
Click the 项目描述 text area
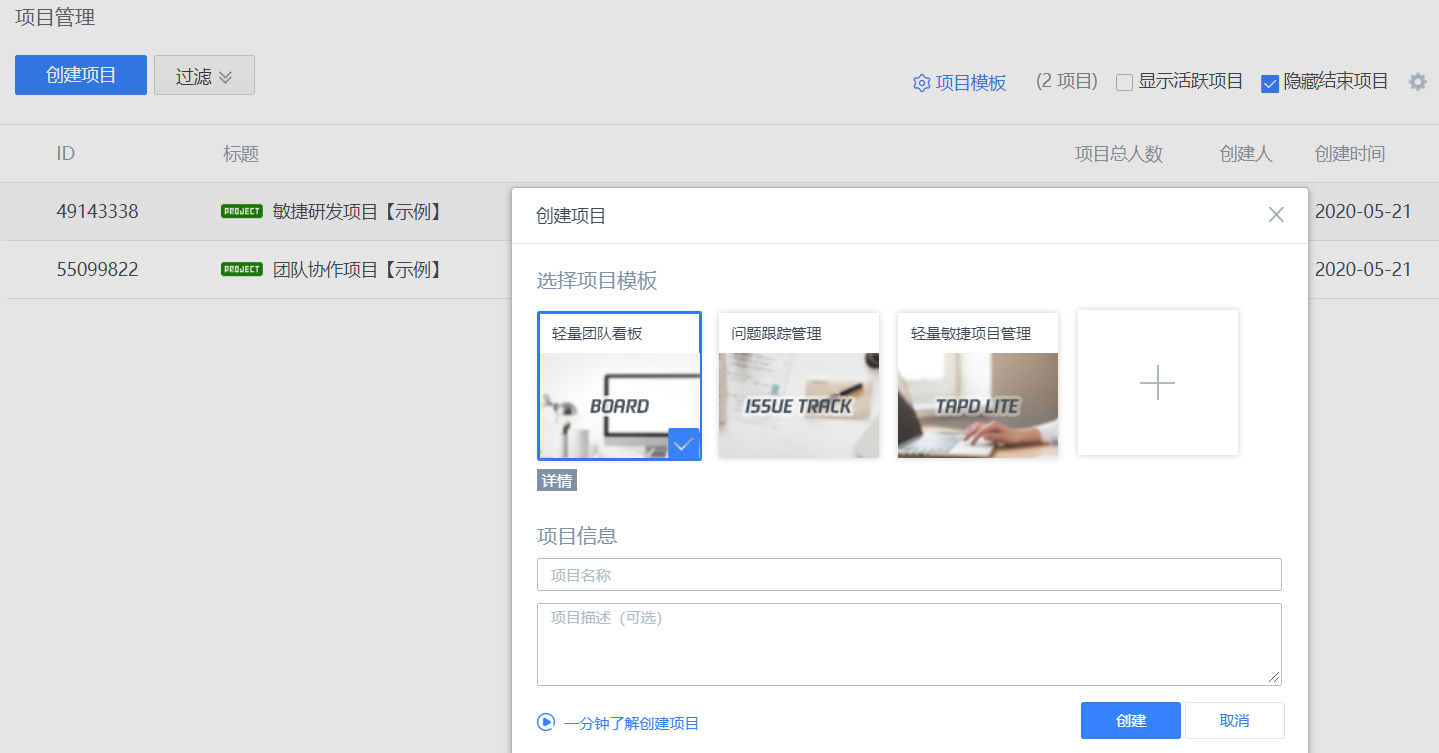pyautogui.click(x=908, y=644)
